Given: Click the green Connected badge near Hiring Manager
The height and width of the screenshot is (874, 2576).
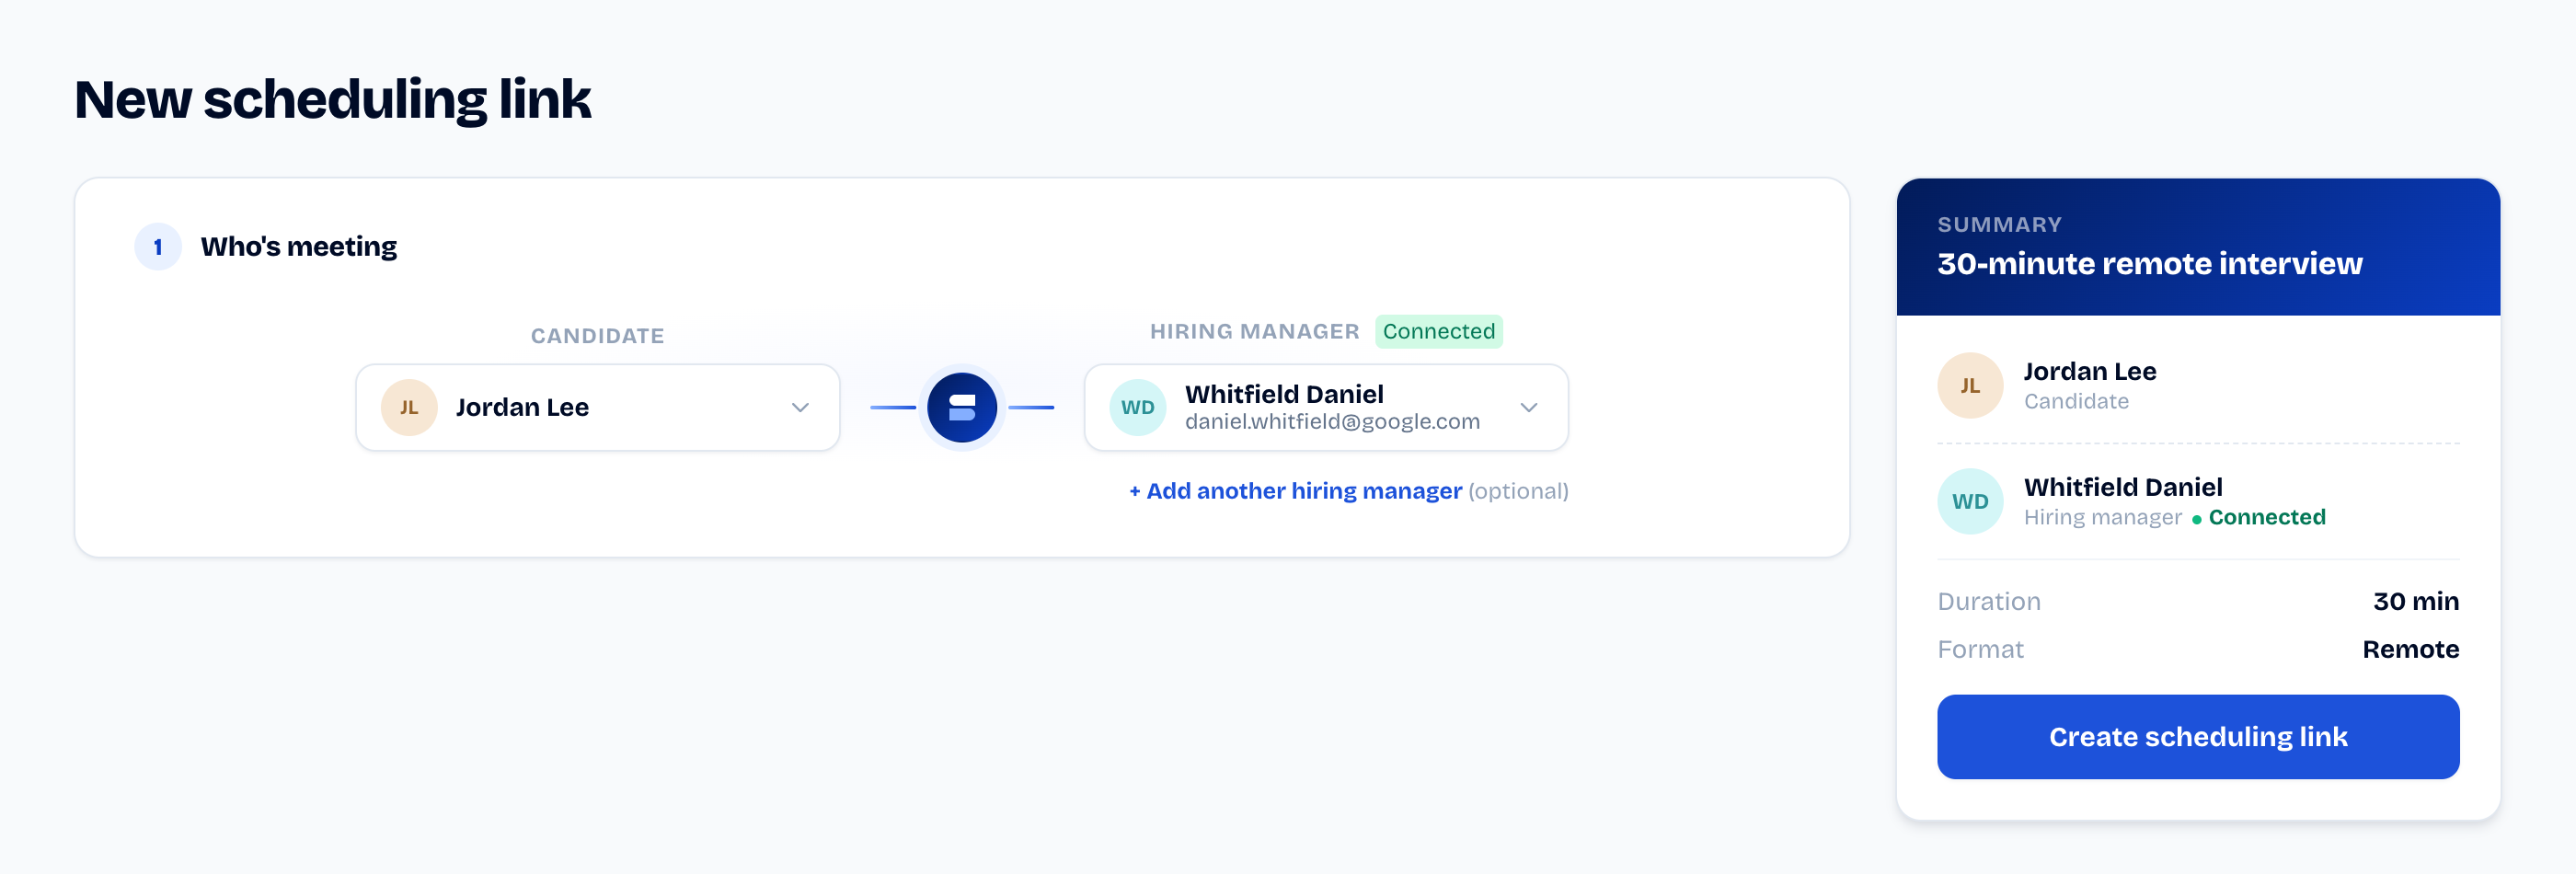Looking at the screenshot, I should [x=1438, y=331].
